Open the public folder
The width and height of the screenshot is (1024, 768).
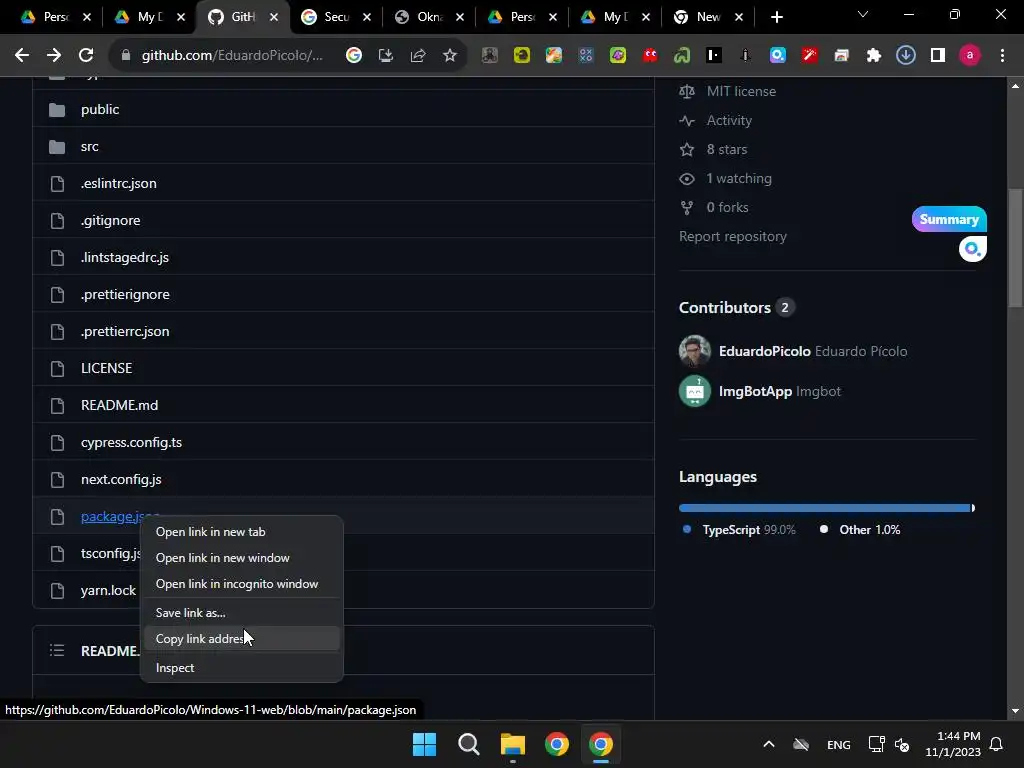point(100,110)
